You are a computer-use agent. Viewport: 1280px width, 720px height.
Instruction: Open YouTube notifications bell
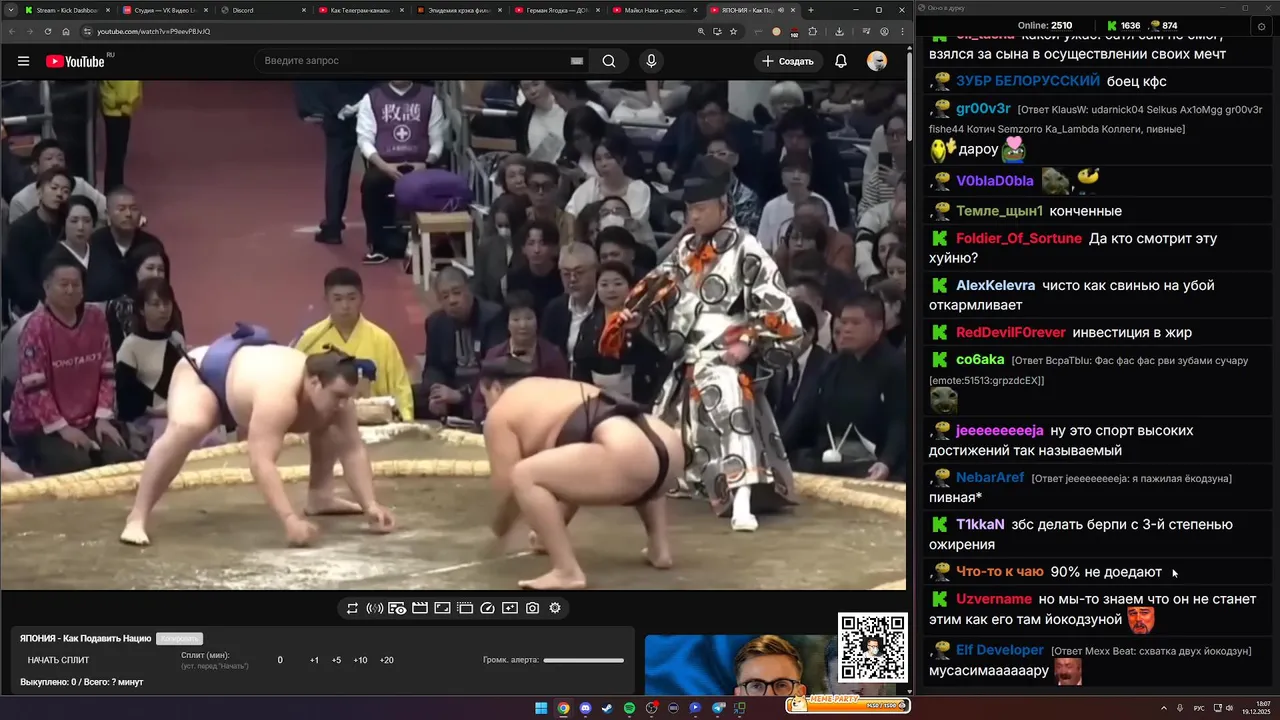tap(841, 61)
